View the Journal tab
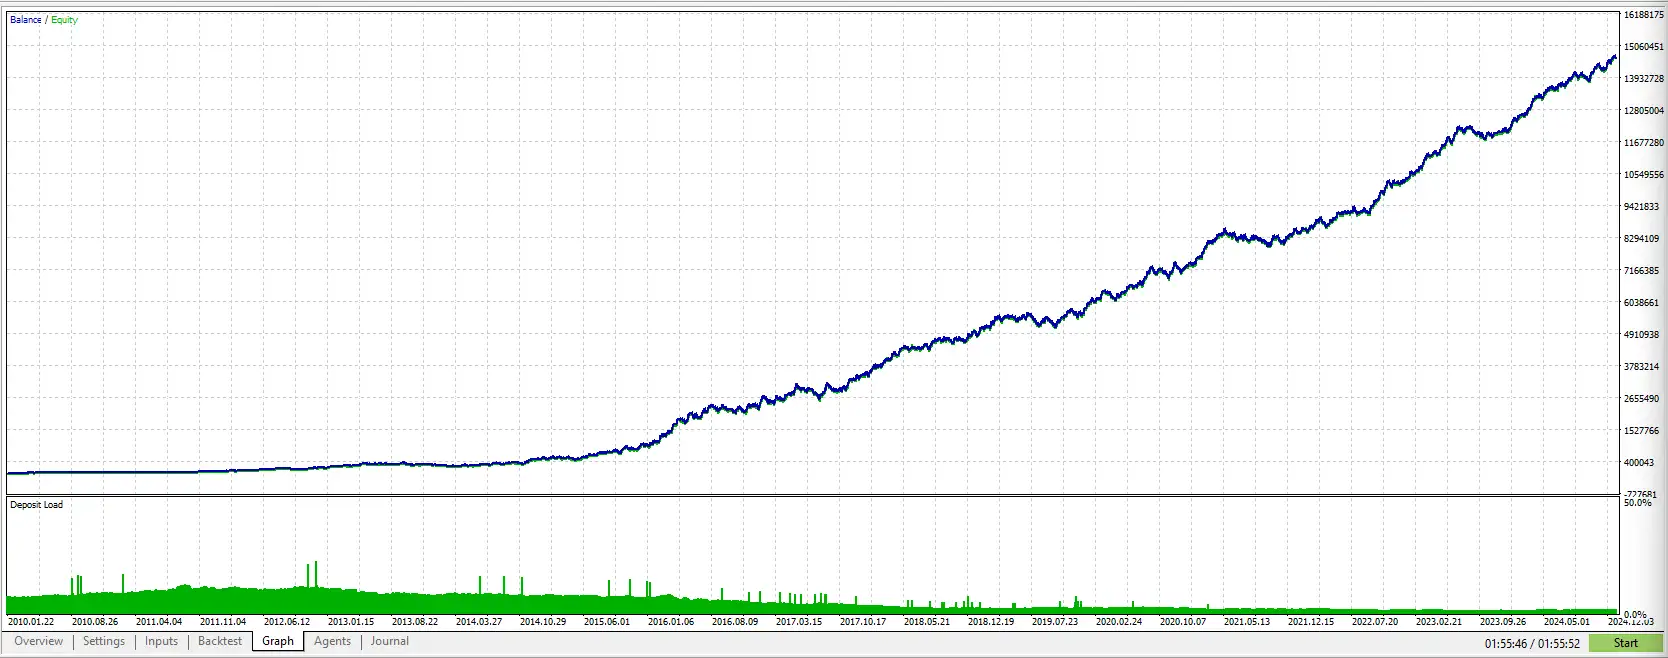The image size is (1668, 658). pos(389,641)
